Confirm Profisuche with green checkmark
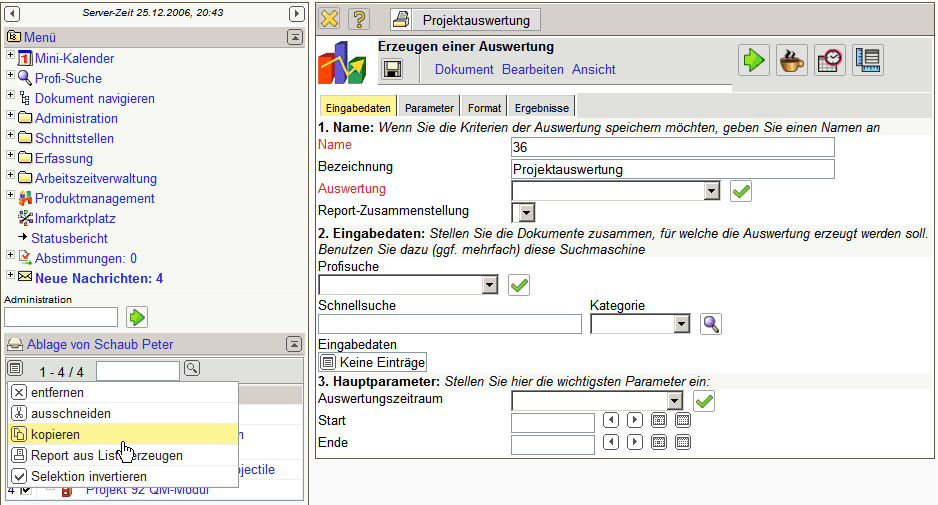 [519, 286]
